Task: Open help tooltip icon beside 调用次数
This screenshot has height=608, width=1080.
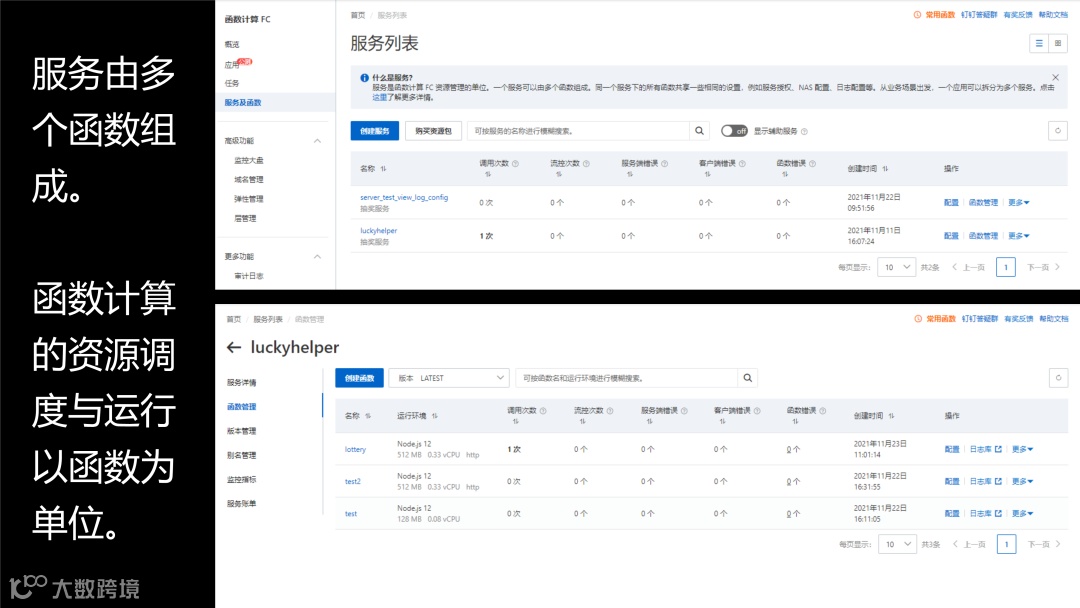Action: [x=515, y=162]
